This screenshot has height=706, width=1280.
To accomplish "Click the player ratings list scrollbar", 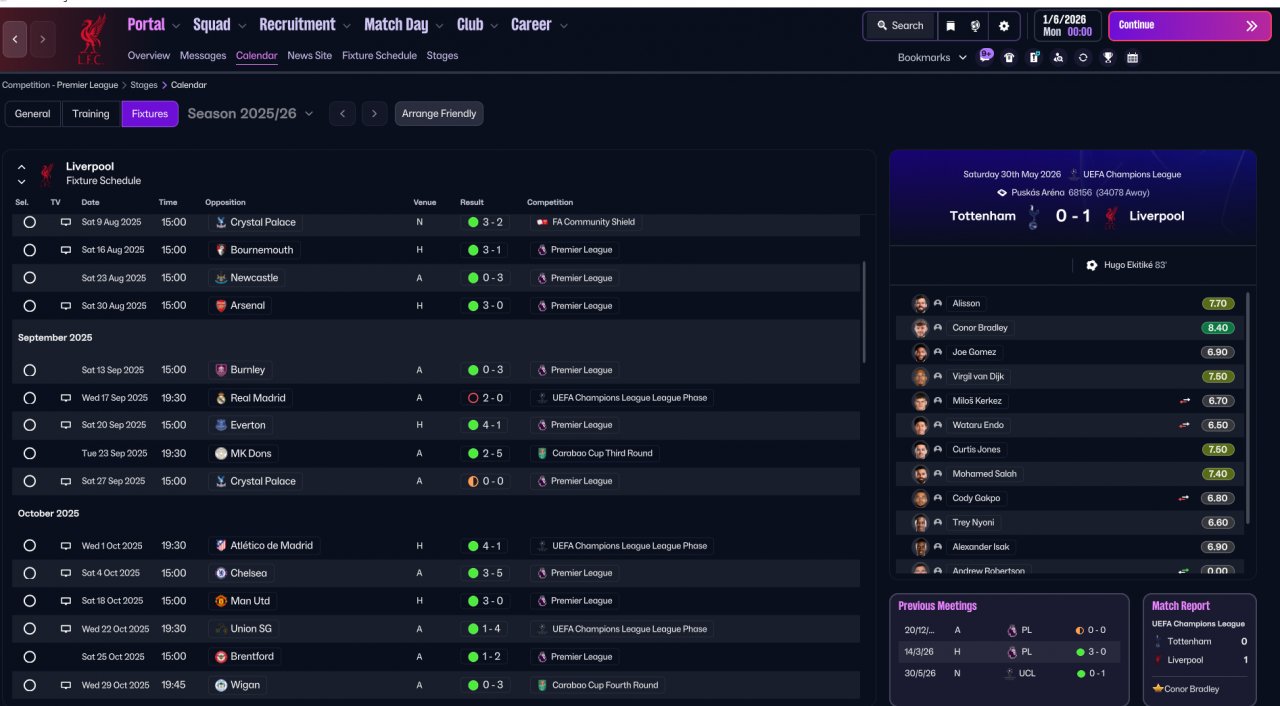I will [x=1248, y=407].
